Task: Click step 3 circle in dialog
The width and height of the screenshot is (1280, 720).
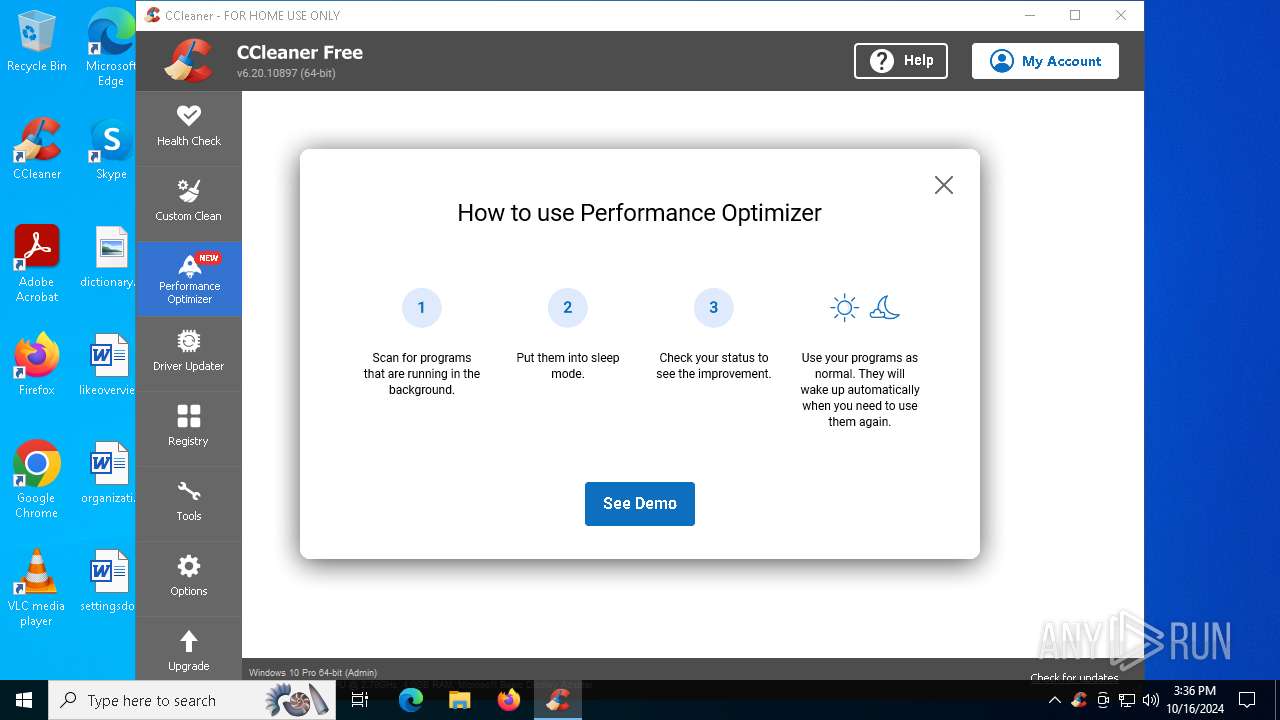Action: 713,308
